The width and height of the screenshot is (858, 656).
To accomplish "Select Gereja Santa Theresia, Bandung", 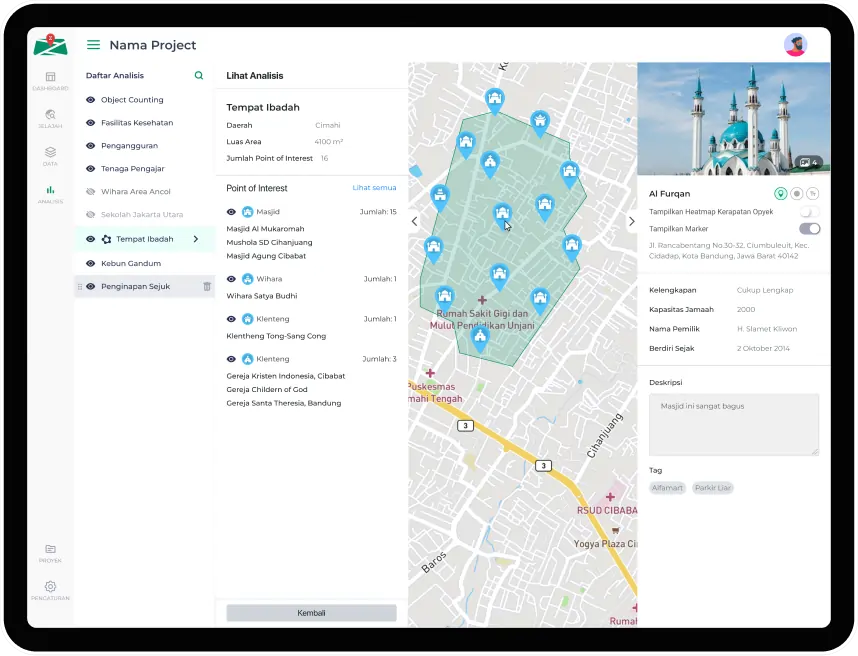I will pyautogui.click(x=283, y=403).
